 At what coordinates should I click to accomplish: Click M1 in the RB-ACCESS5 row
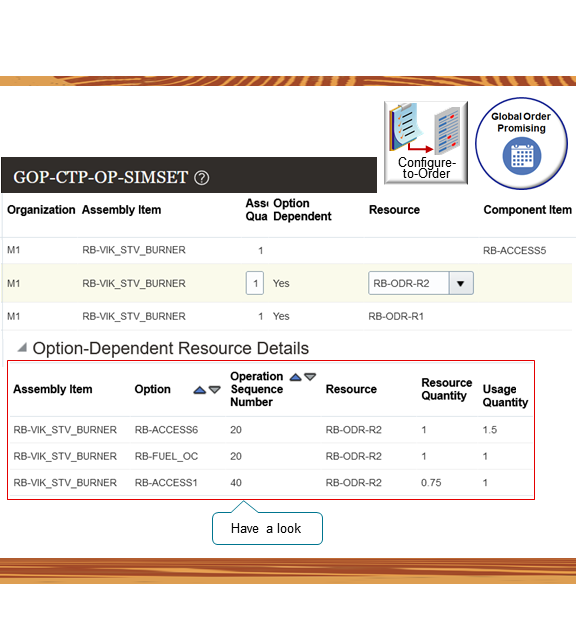point(14,250)
